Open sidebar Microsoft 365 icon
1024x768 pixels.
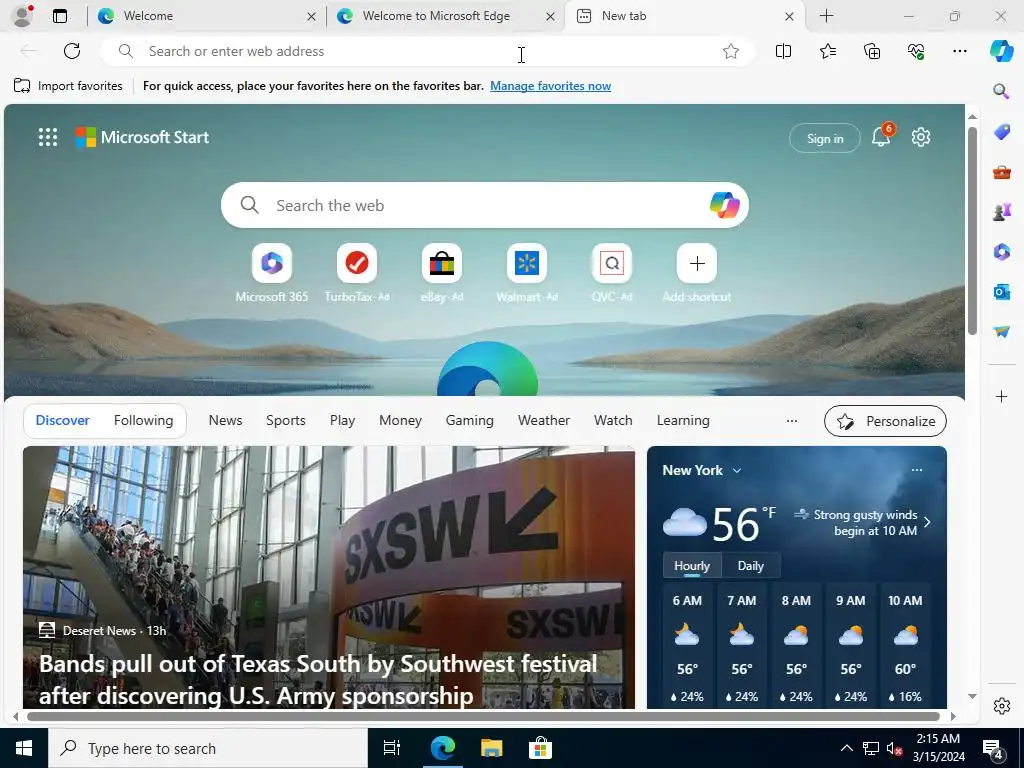(x=1001, y=251)
